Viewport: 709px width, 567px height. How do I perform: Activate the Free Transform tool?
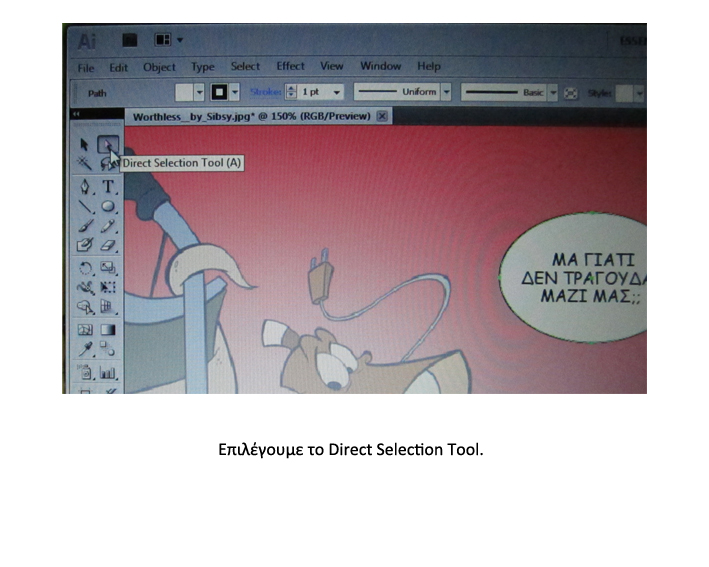coord(108,288)
